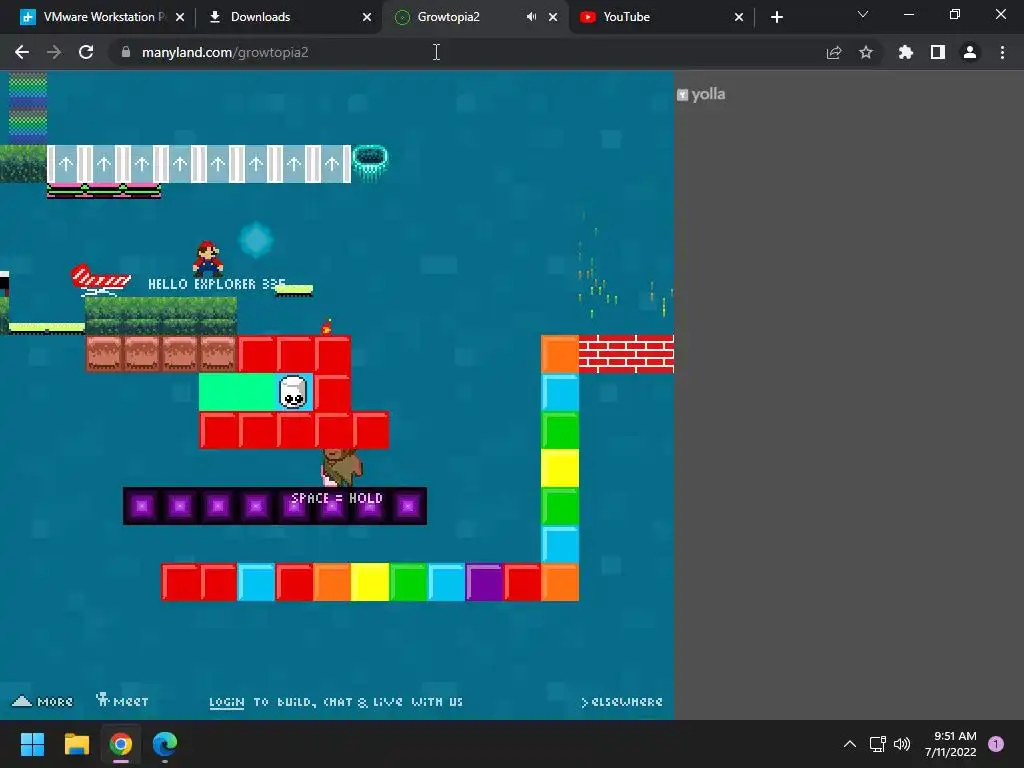
Task: Open File Explorer from taskbar
Action: (x=76, y=744)
